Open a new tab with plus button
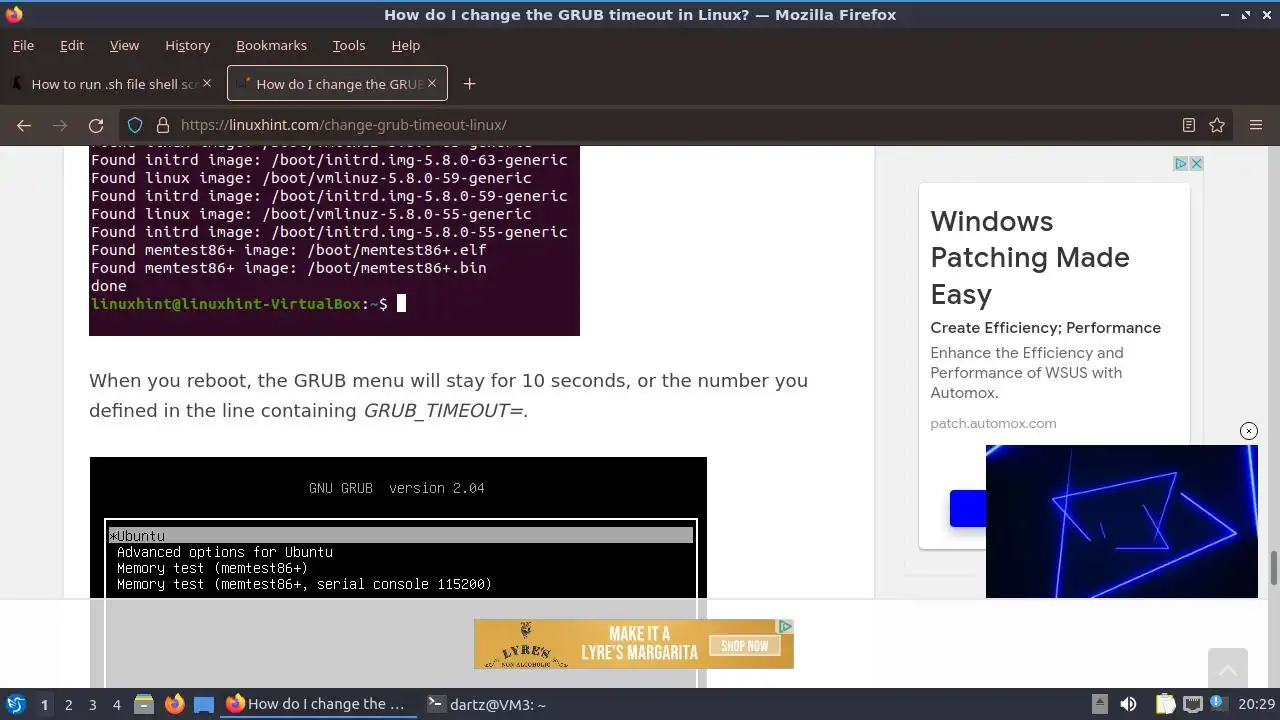The image size is (1280, 720). click(469, 84)
